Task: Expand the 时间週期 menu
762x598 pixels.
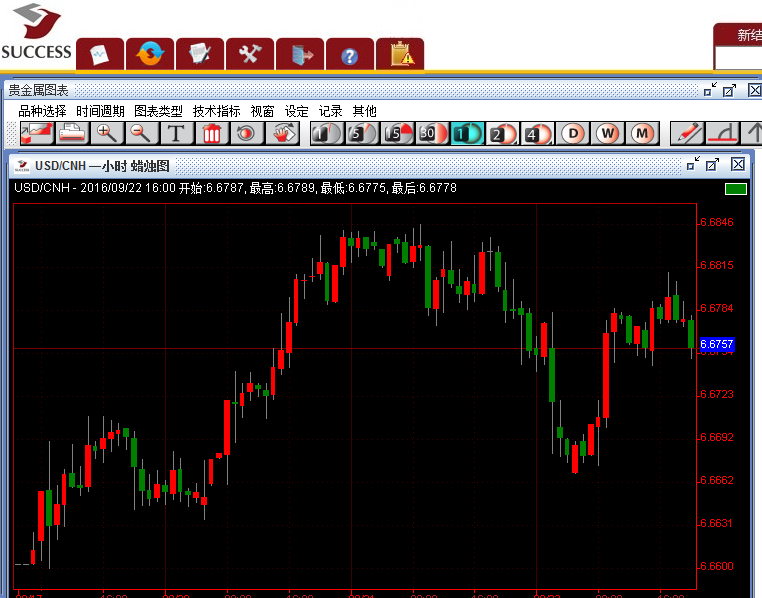Action: 100,111
